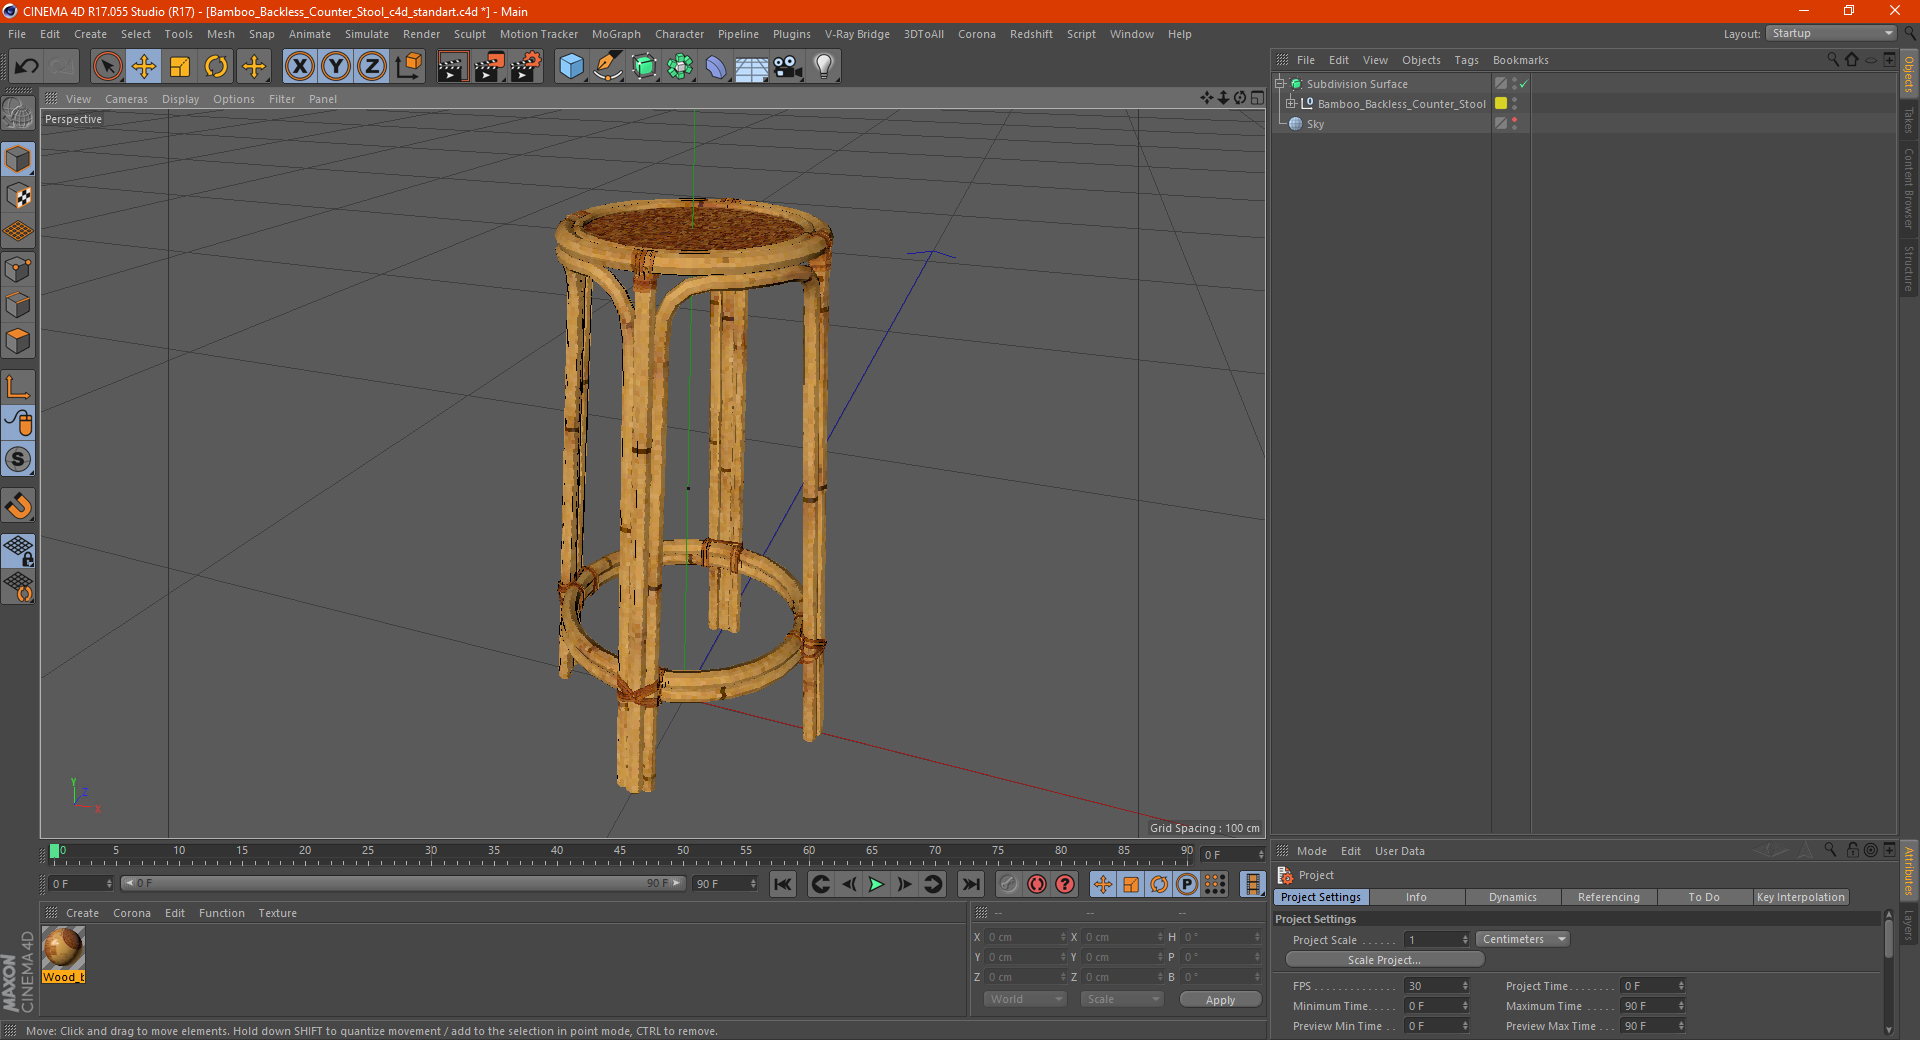Switch to the Dynamics tab

point(1512,897)
